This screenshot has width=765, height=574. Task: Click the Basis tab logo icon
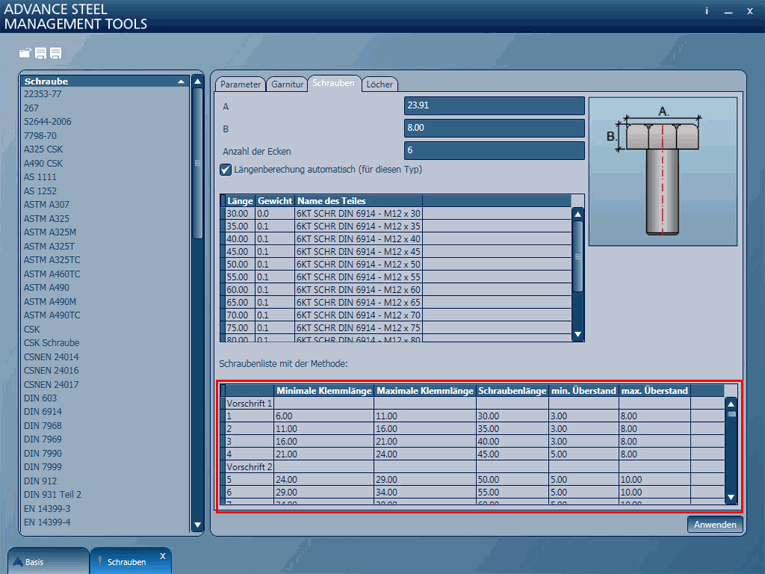(x=18, y=561)
